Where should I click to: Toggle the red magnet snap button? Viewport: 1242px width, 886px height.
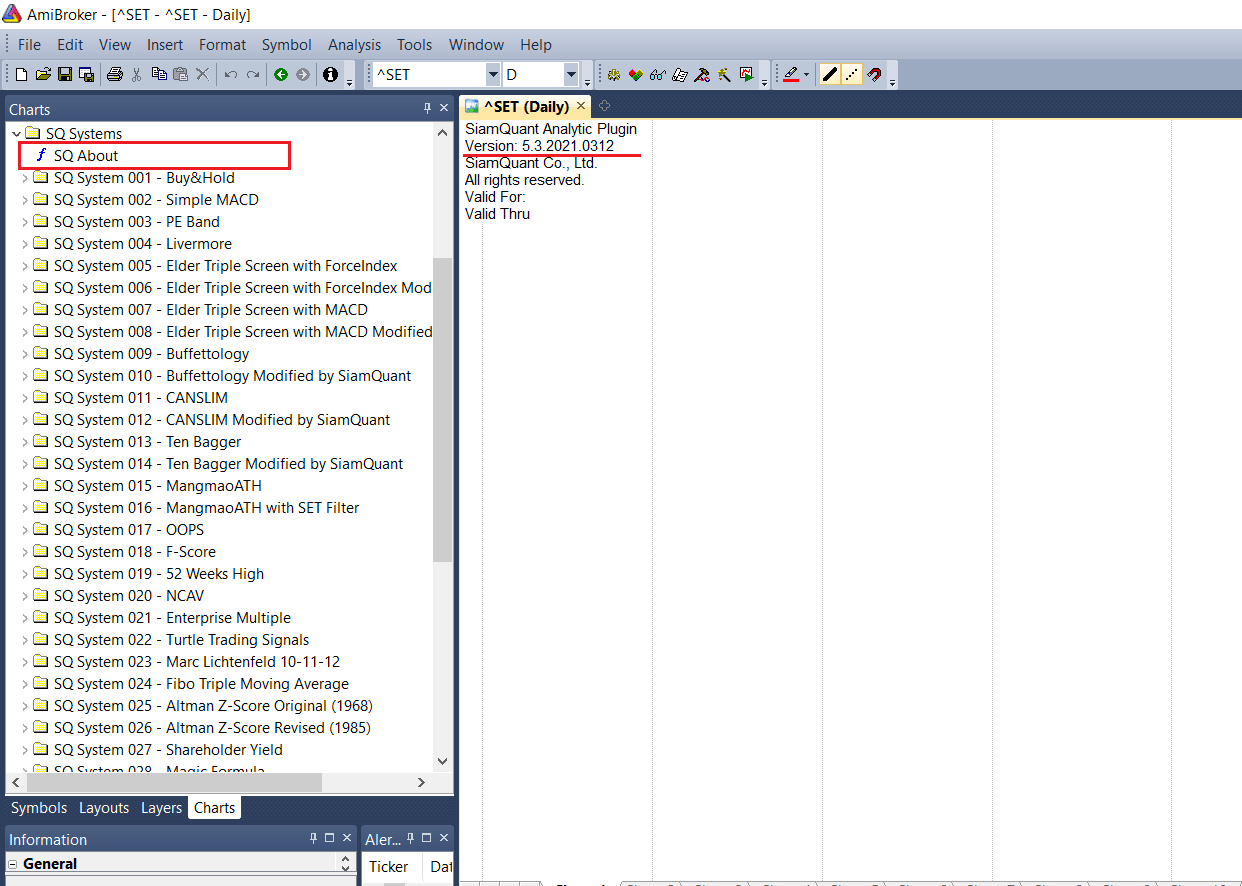tap(874, 75)
